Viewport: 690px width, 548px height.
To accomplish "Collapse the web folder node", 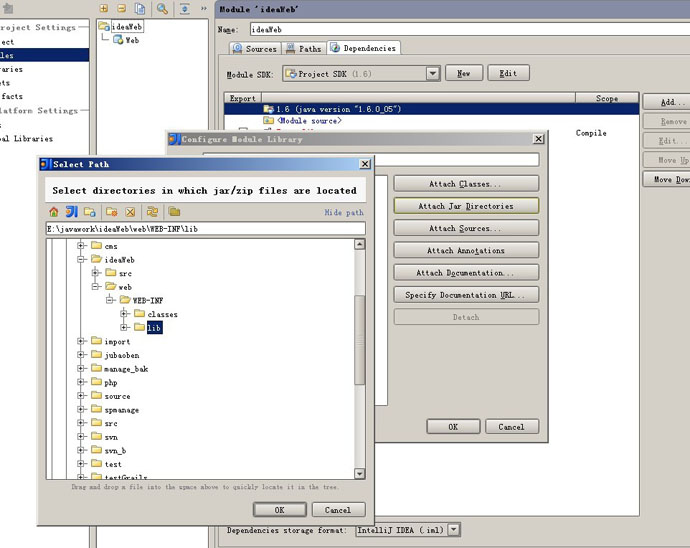I will coord(95,287).
